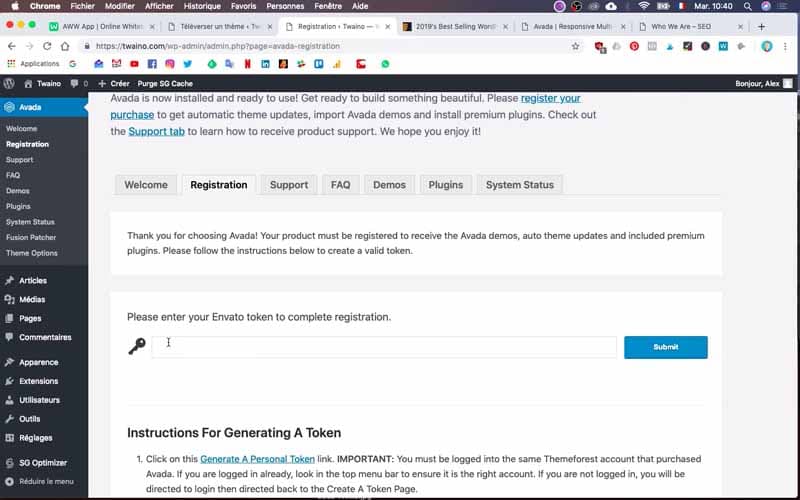This screenshot has height=500, width=800.
Task: Open the Google Analytics bookmark icon
Action: point(337,64)
